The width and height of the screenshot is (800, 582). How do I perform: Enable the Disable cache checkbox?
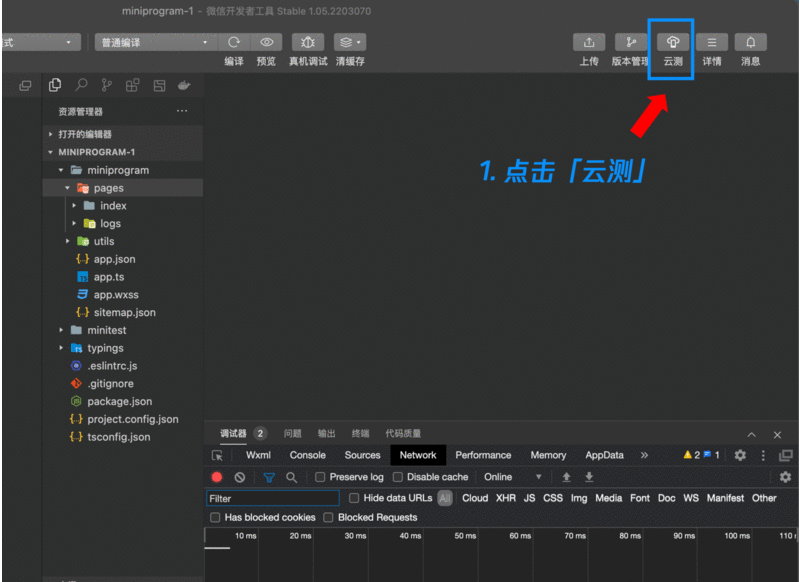pyautogui.click(x=397, y=477)
